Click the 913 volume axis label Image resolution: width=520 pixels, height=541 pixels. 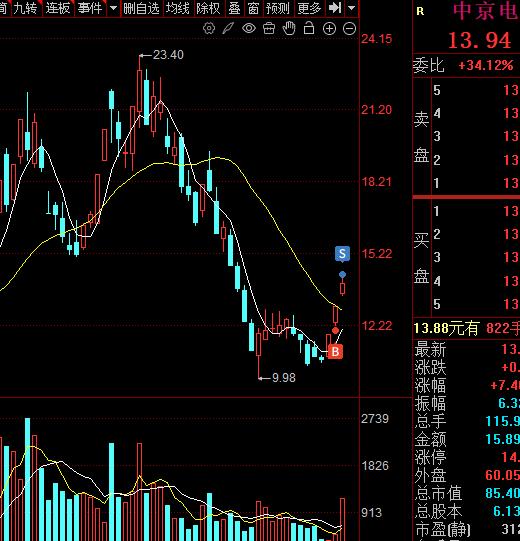click(x=371, y=513)
